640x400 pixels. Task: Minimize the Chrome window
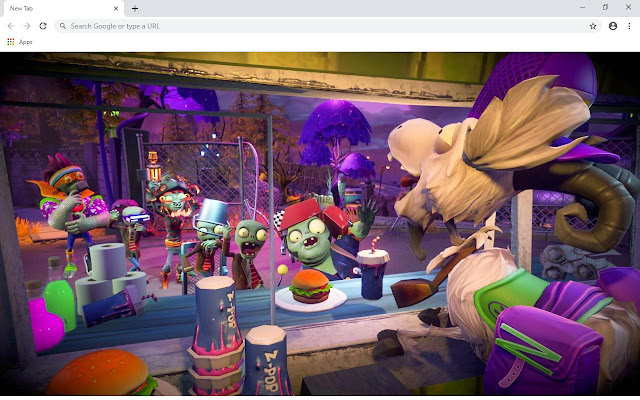[x=582, y=7]
